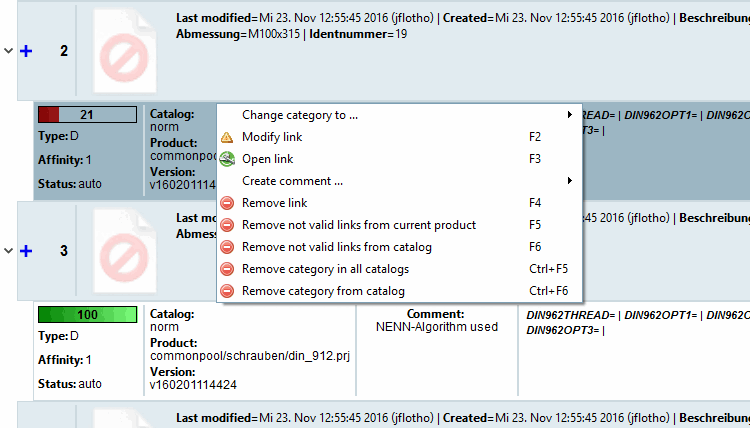Collapse row 3 using its chevron
The width and height of the screenshot is (750, 428).
point(9,251)
